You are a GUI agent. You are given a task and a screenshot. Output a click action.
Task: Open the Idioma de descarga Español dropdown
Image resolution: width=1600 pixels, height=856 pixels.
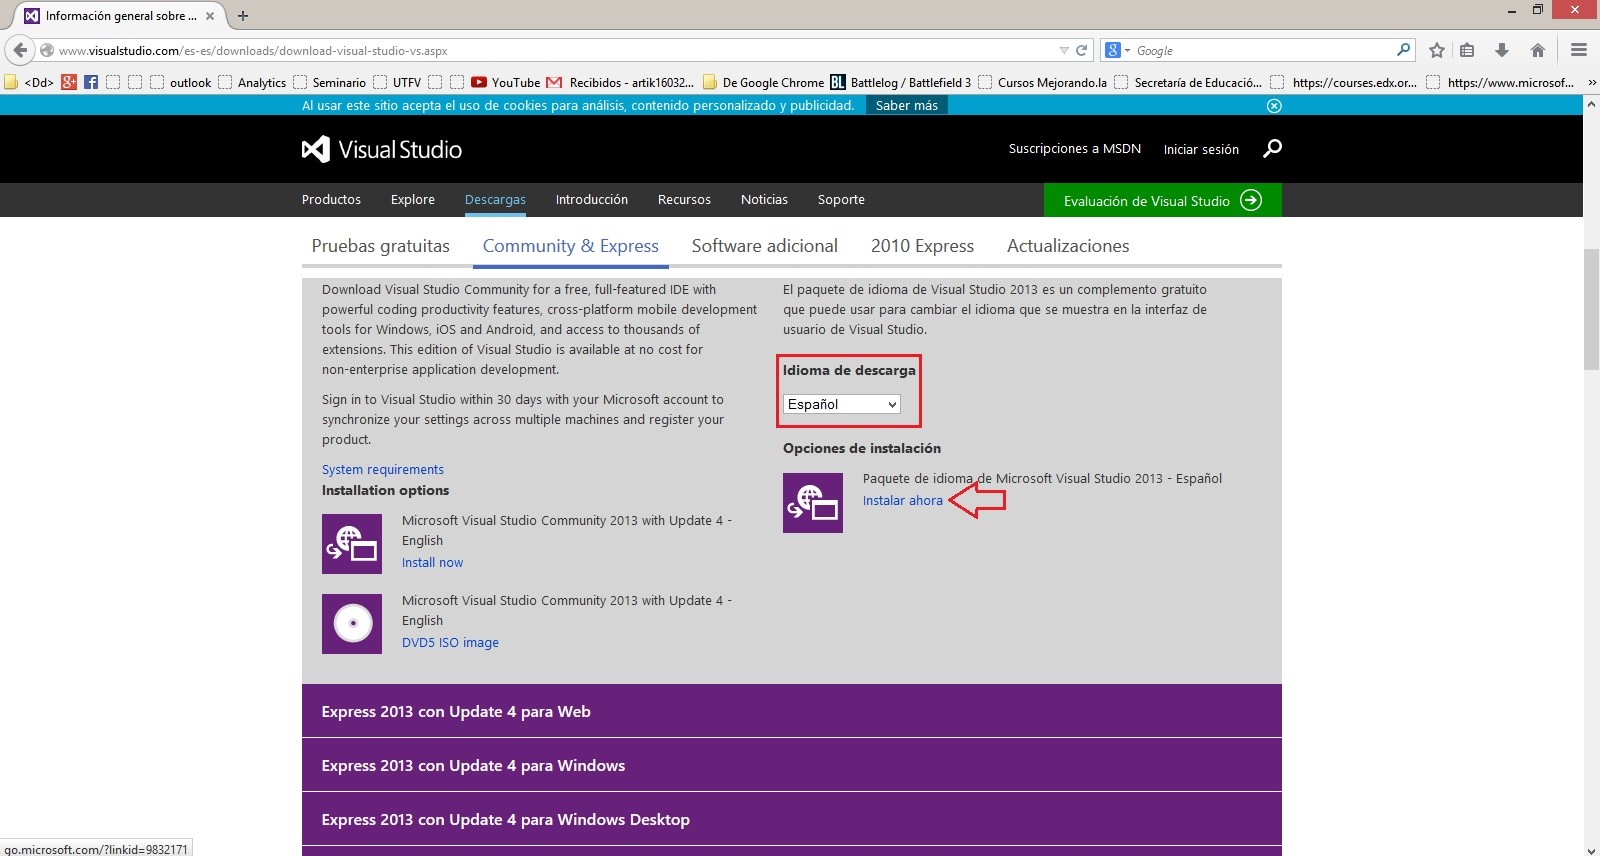coord(842,404)
